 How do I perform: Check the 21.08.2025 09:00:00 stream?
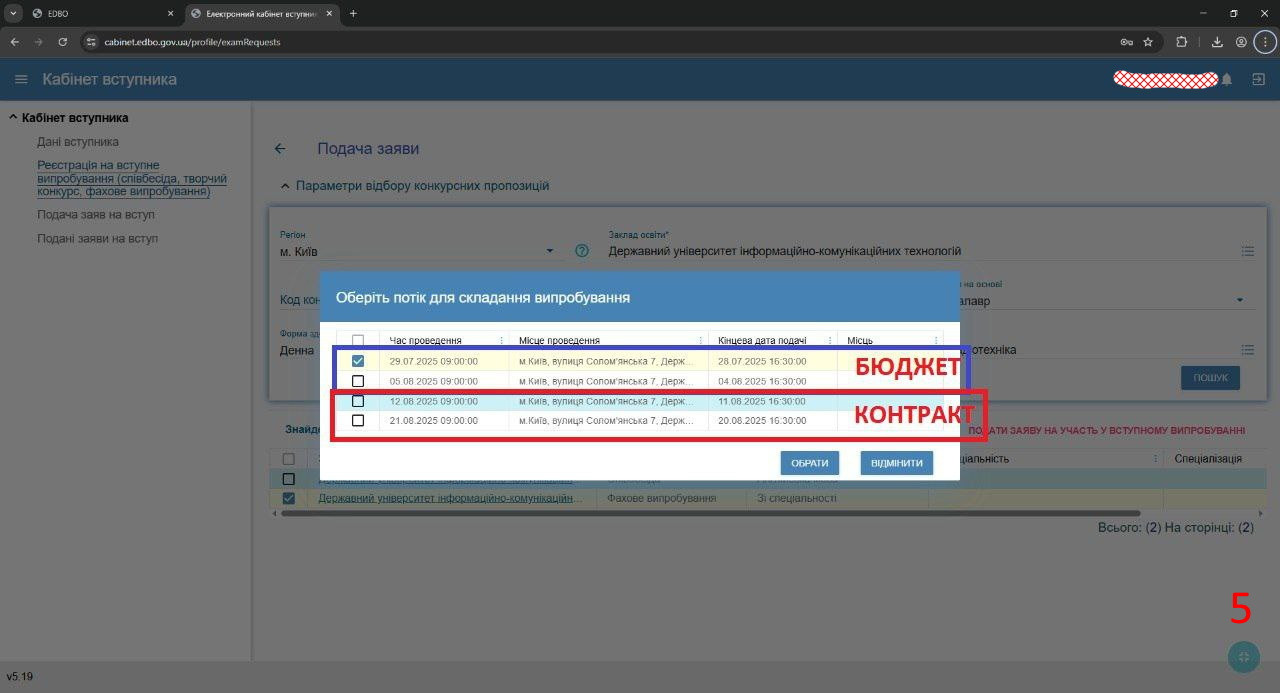[x=358, y=421]
